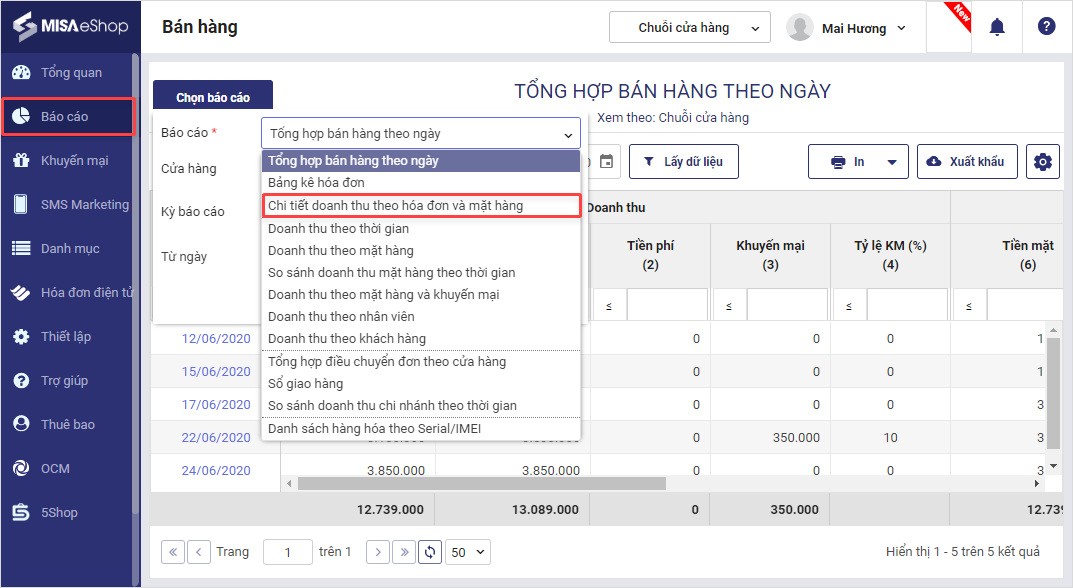Select So sánh doanh thu chi nhánh option
The image size is (1073, 588).
click(x=421, y=405)
